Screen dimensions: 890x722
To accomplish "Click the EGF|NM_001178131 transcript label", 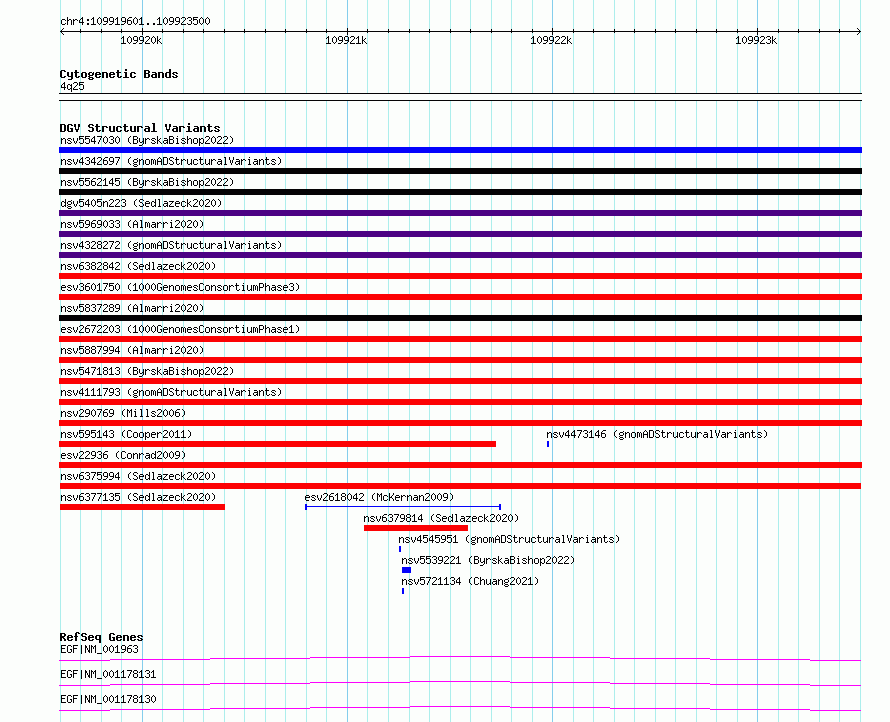I will tap(108, 674).
